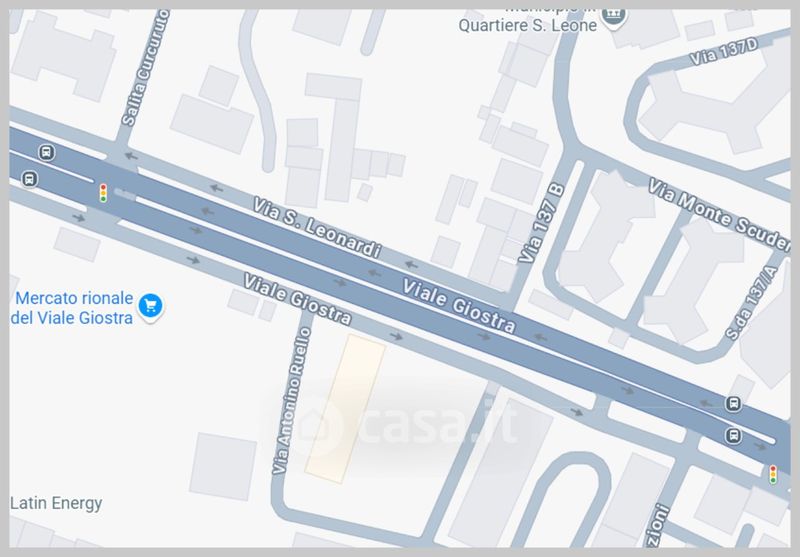The width and height of the screenshot is (800, 557).
Task: Click the traffic light icon near the S.da 137/A end
Action: pos(773,474)
